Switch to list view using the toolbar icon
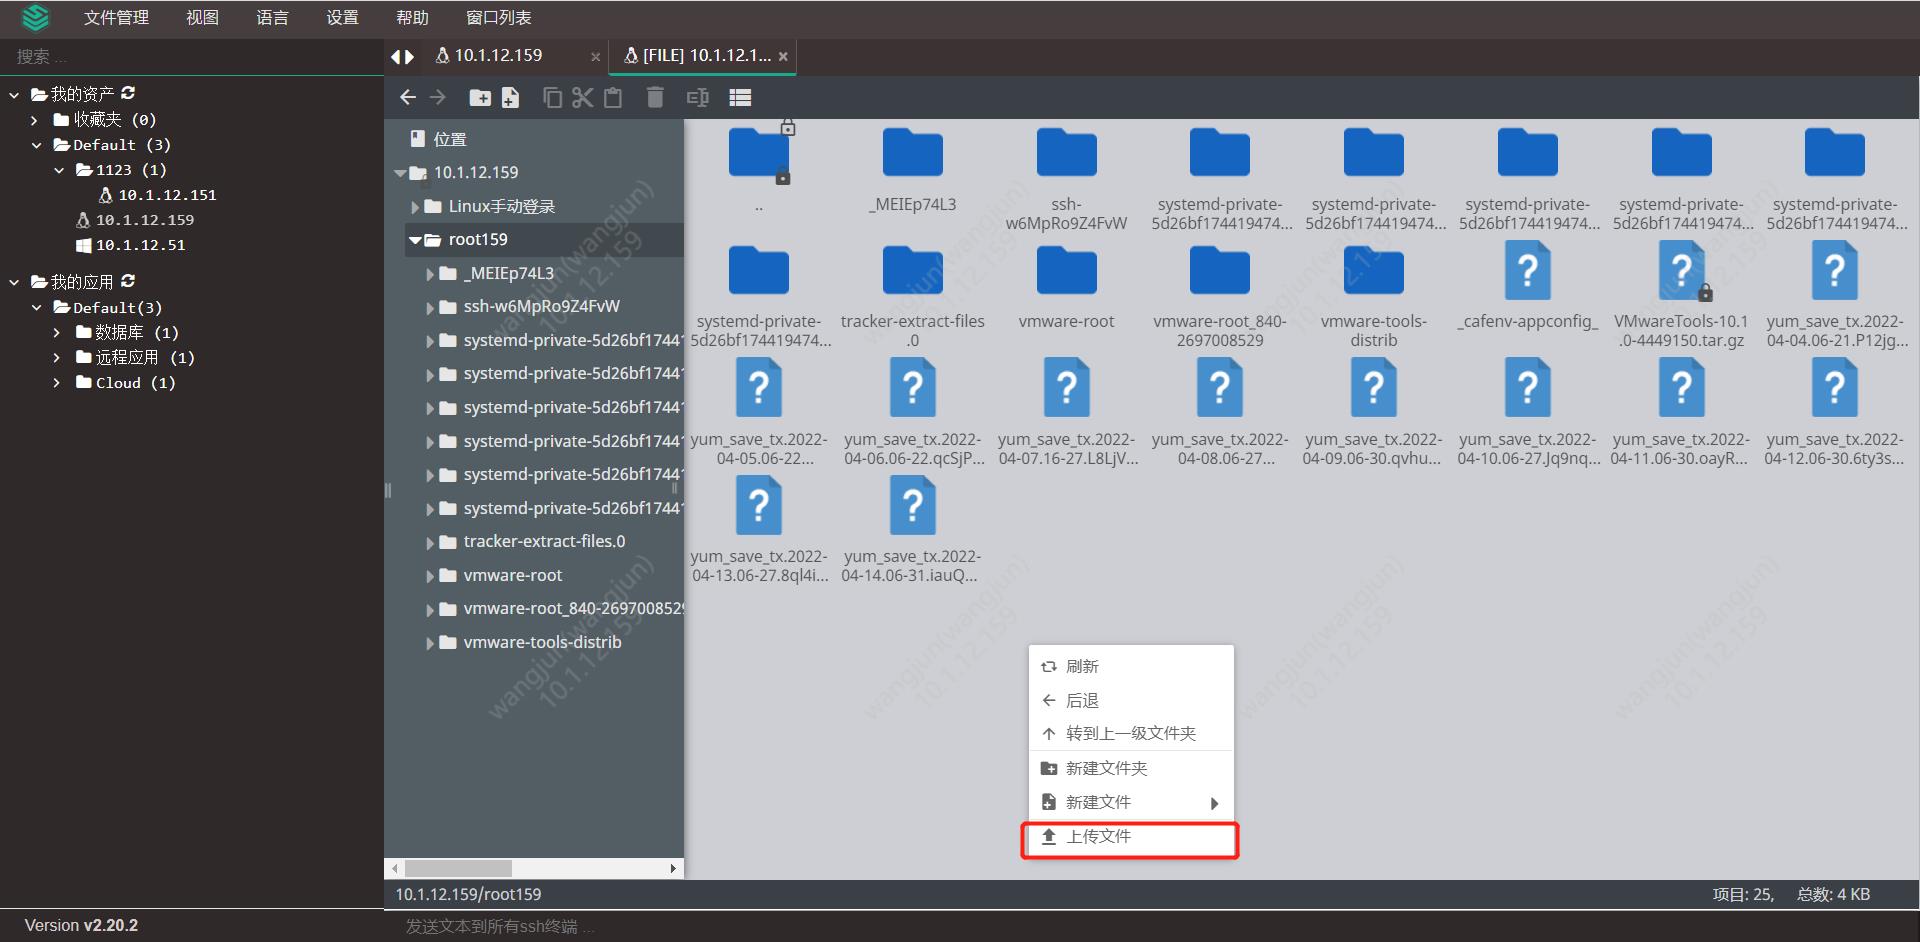 click(x=741, y=97)
